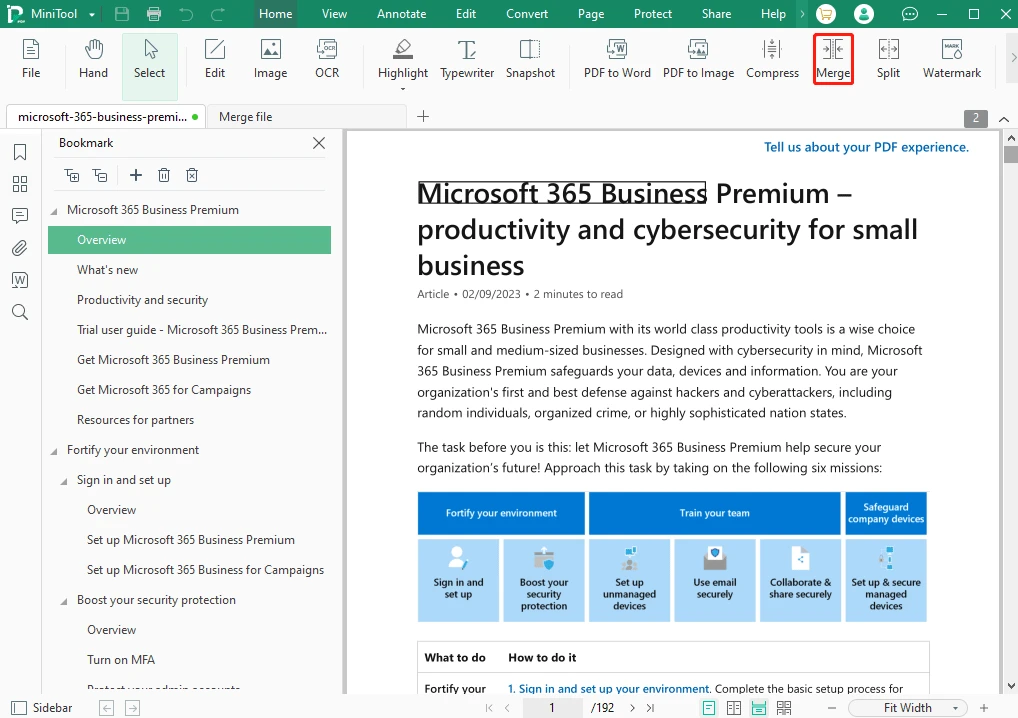Viewport: 1018px width, 718px height.
Task: Enable single page view mode
Action: pyautogui.click(x=709, y=708)
